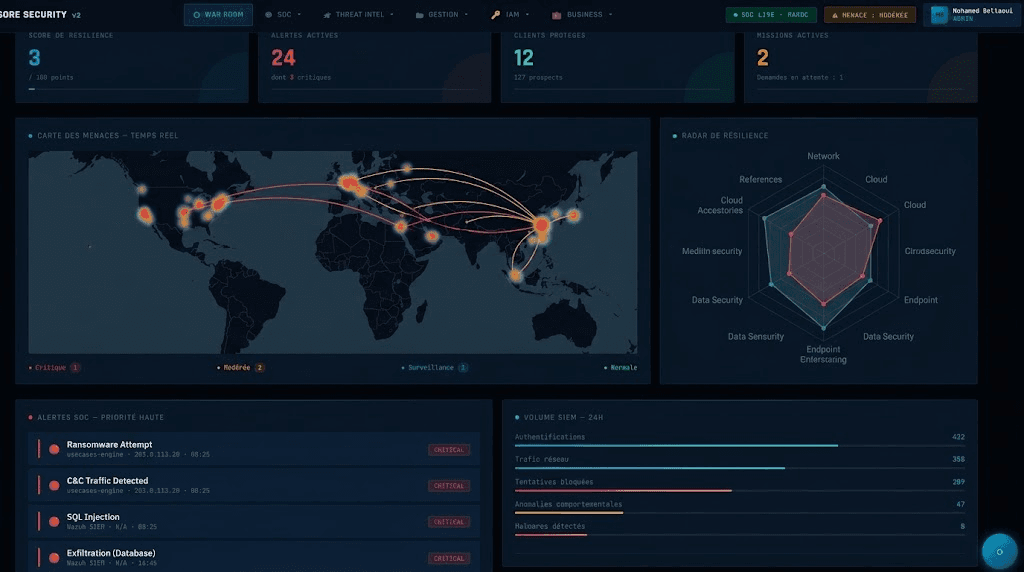
Task: Open the Score de Résilience card
Action: point(132,67)
